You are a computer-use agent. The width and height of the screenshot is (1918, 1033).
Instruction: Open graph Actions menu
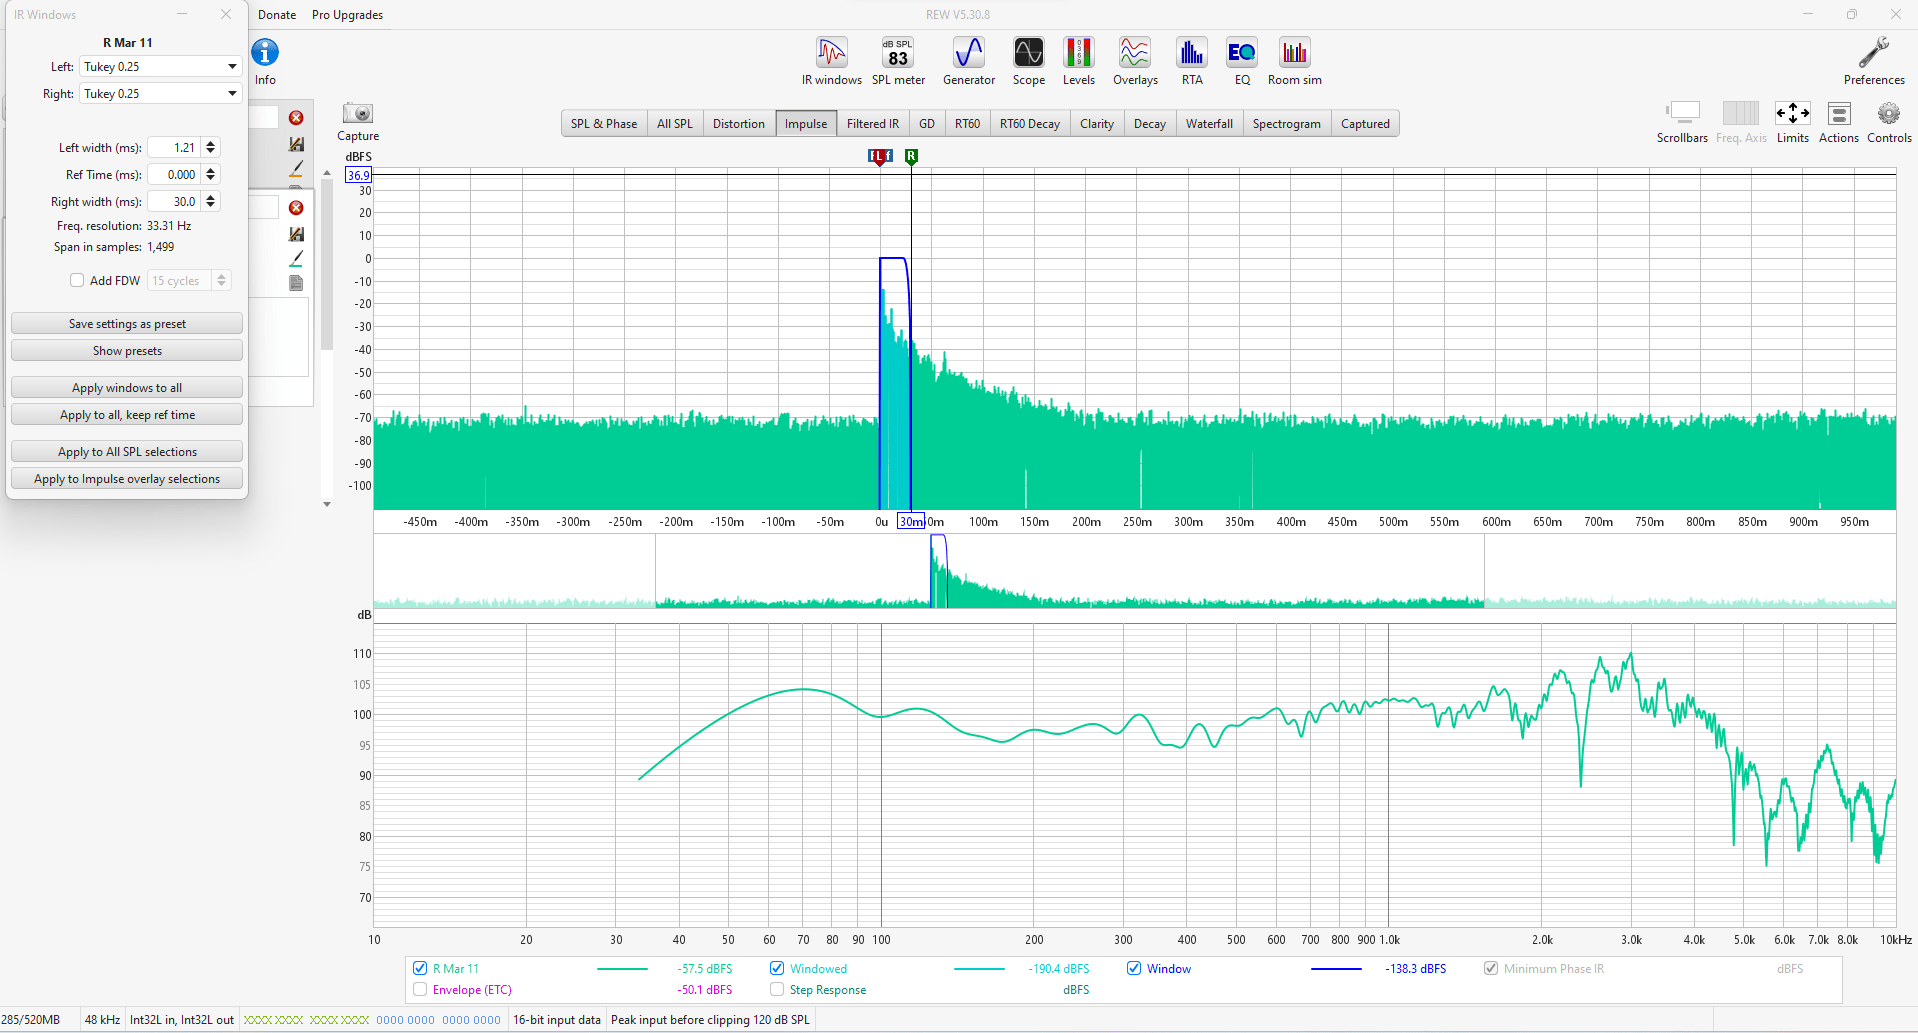1838,122
